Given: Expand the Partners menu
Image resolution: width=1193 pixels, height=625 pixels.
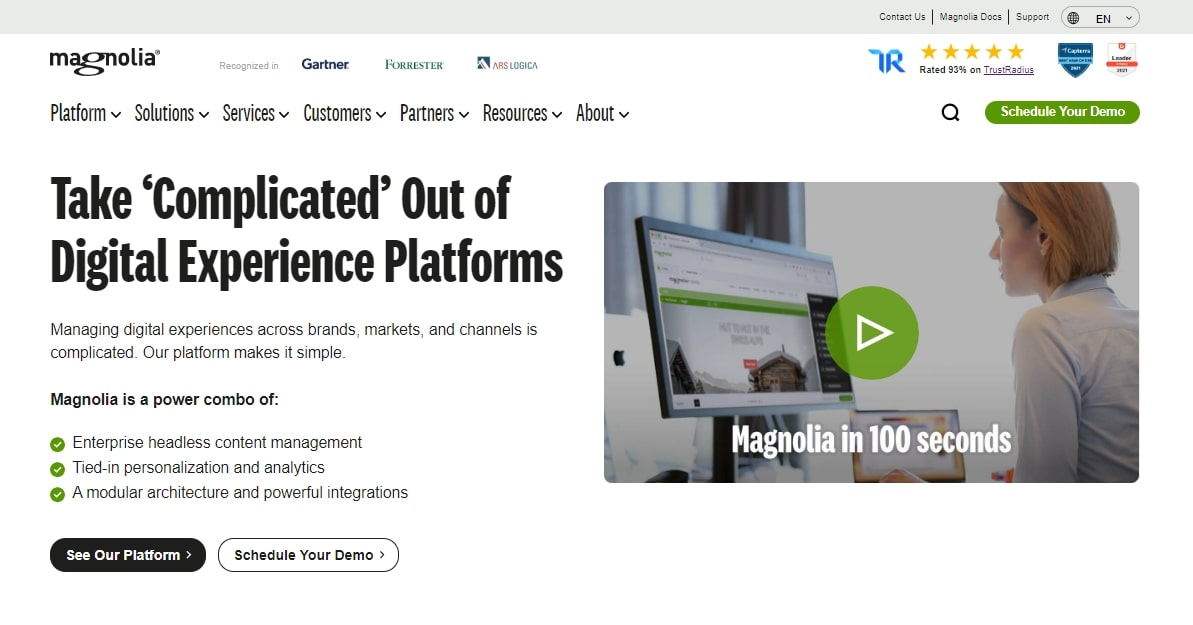Looking at the screenshot, I should 434,113.
